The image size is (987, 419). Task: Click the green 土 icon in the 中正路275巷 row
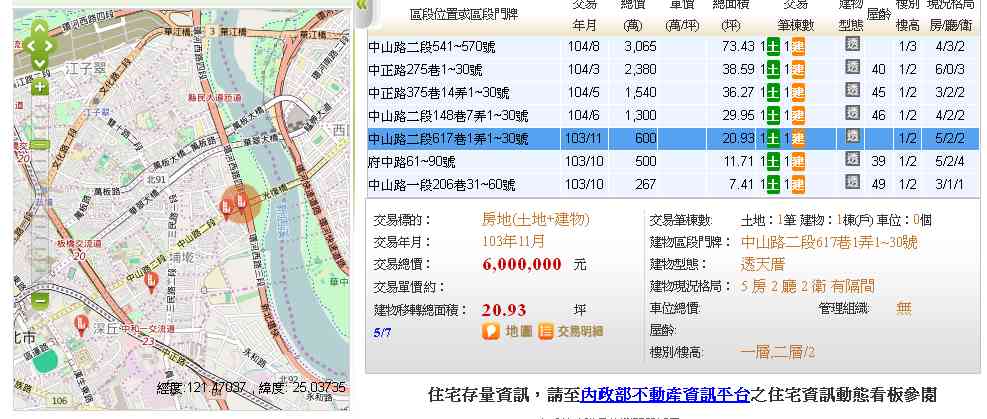(773, 69)
